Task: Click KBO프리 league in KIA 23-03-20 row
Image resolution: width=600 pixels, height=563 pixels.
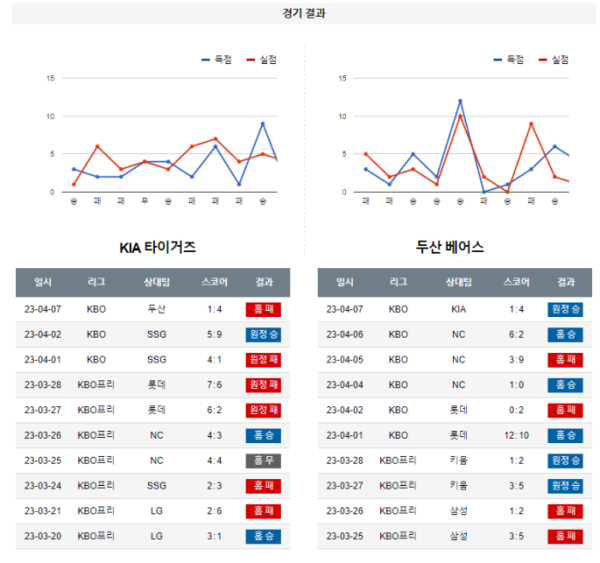Action: click(x=96, y=536)
